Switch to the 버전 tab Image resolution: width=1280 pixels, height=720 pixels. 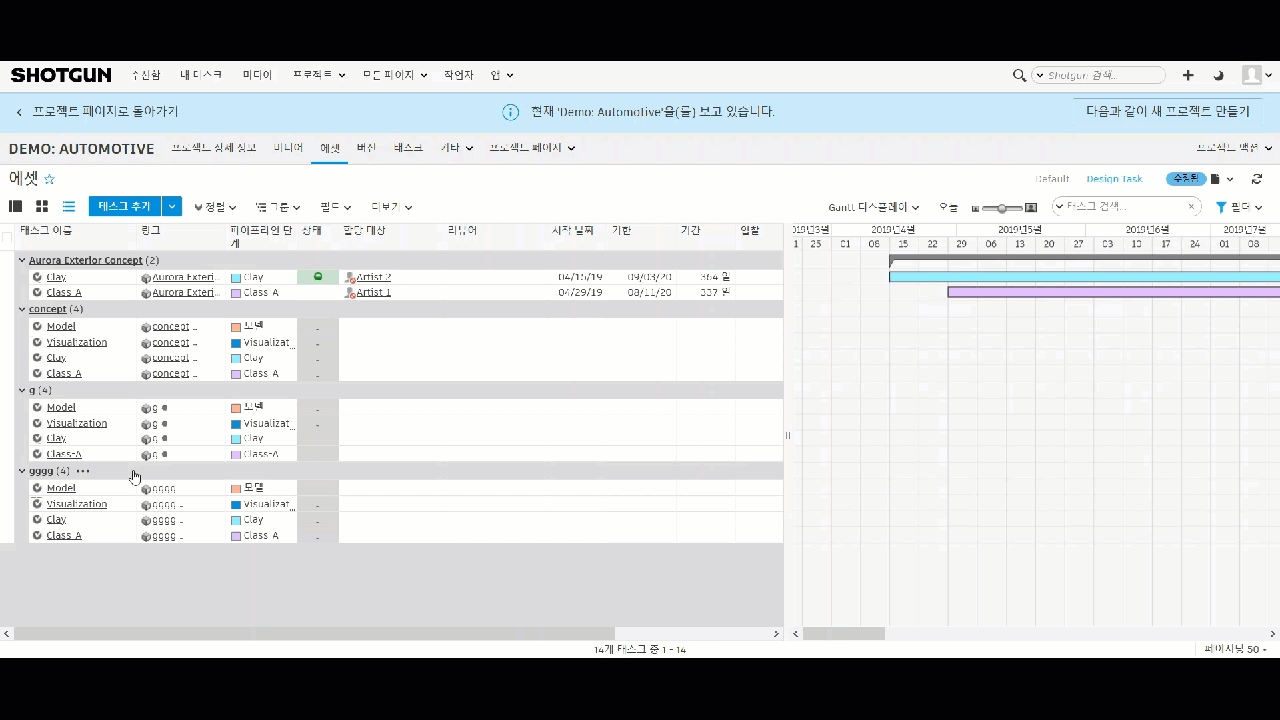pos(366,147)
